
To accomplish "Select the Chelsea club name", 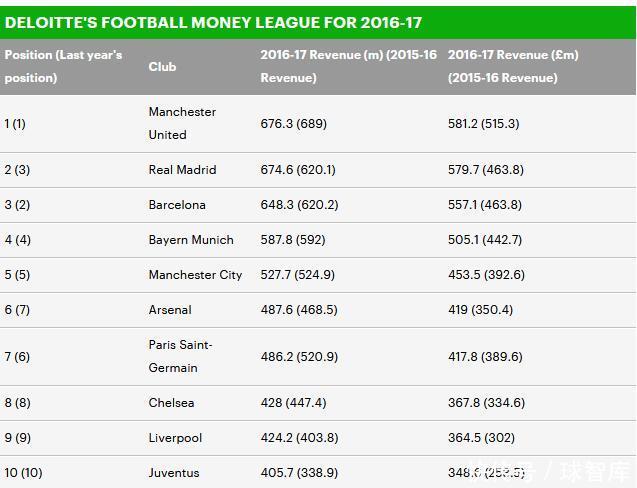I will [x=171, y=403].
